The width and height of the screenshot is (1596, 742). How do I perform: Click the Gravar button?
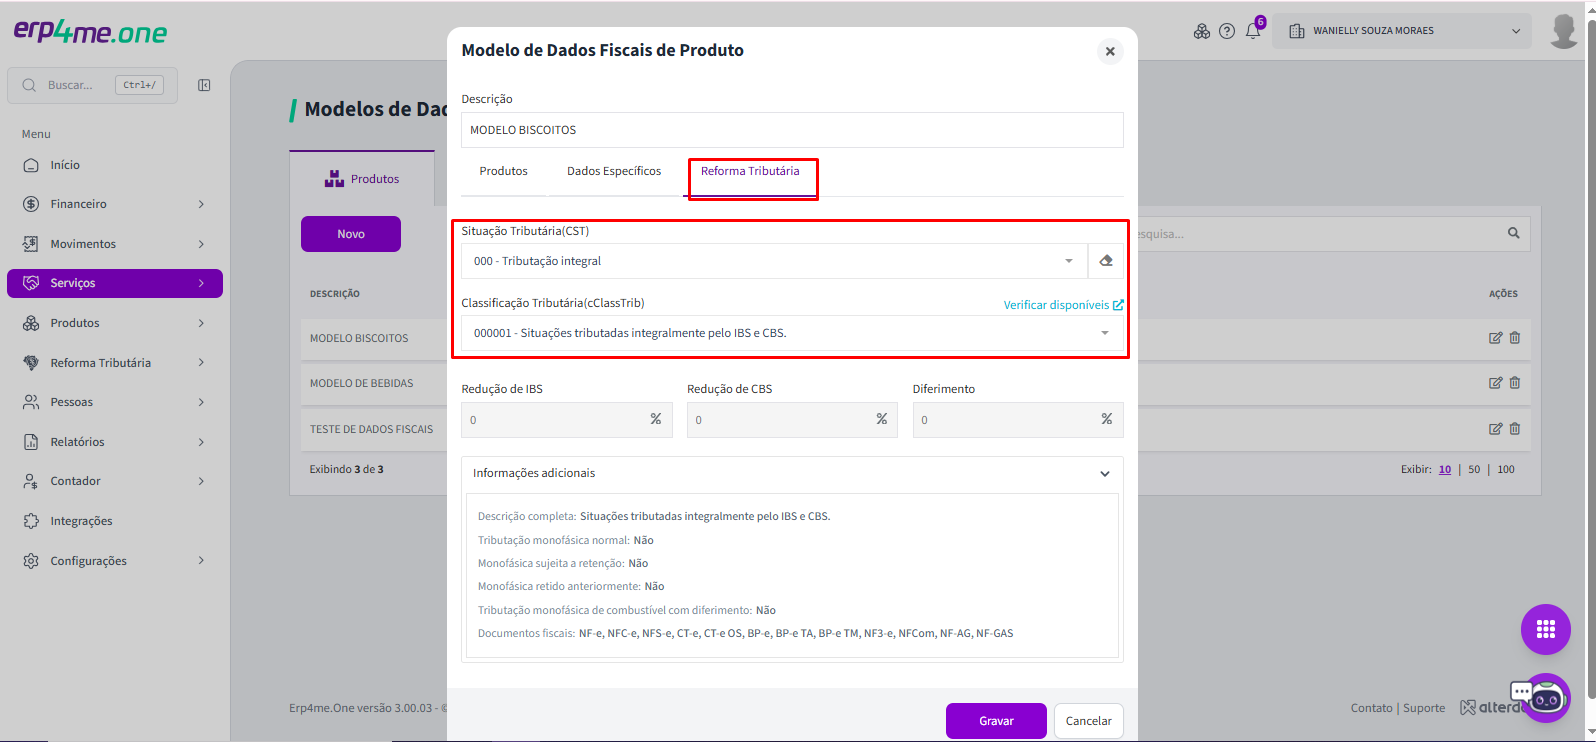point(996,721)
